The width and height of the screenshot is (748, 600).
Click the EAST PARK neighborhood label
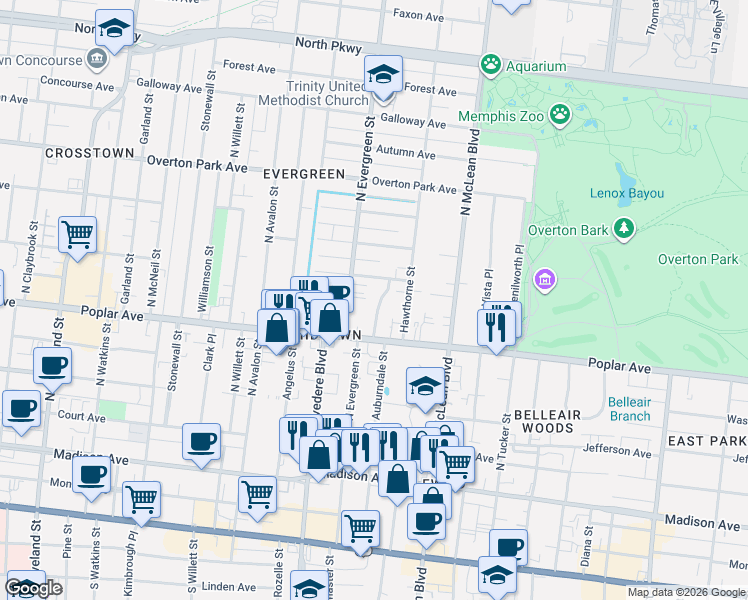707,441
